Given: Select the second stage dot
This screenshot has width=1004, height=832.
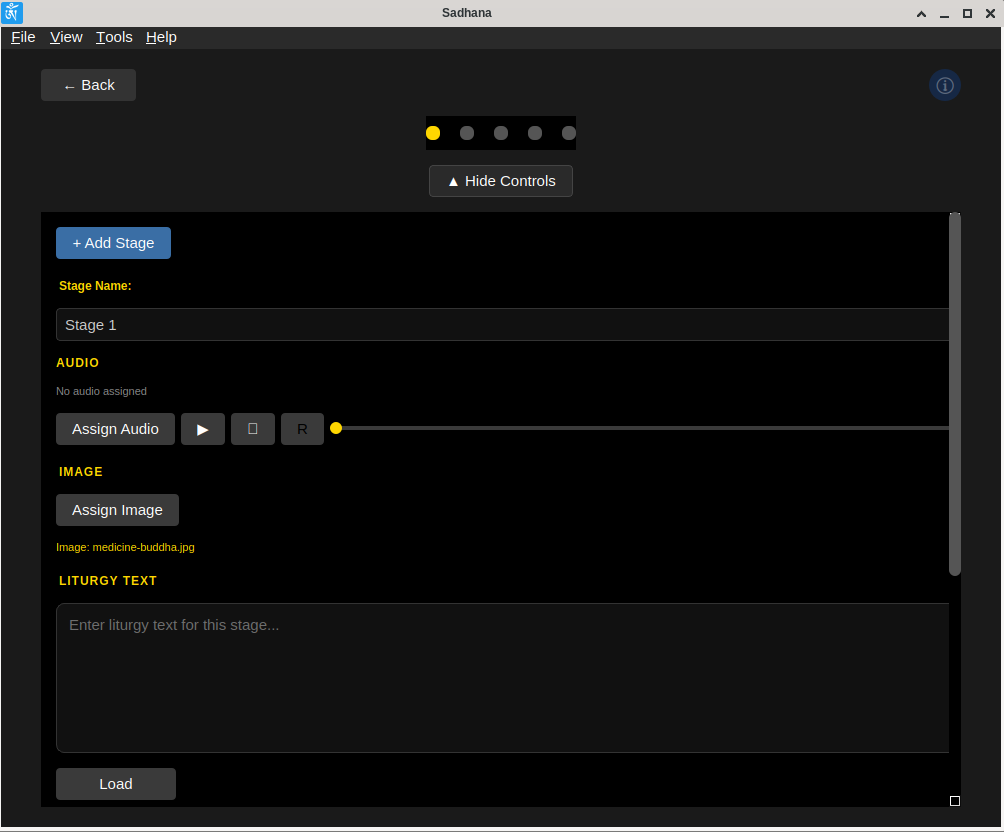Looking at the screenshot, I should (467, 133).
